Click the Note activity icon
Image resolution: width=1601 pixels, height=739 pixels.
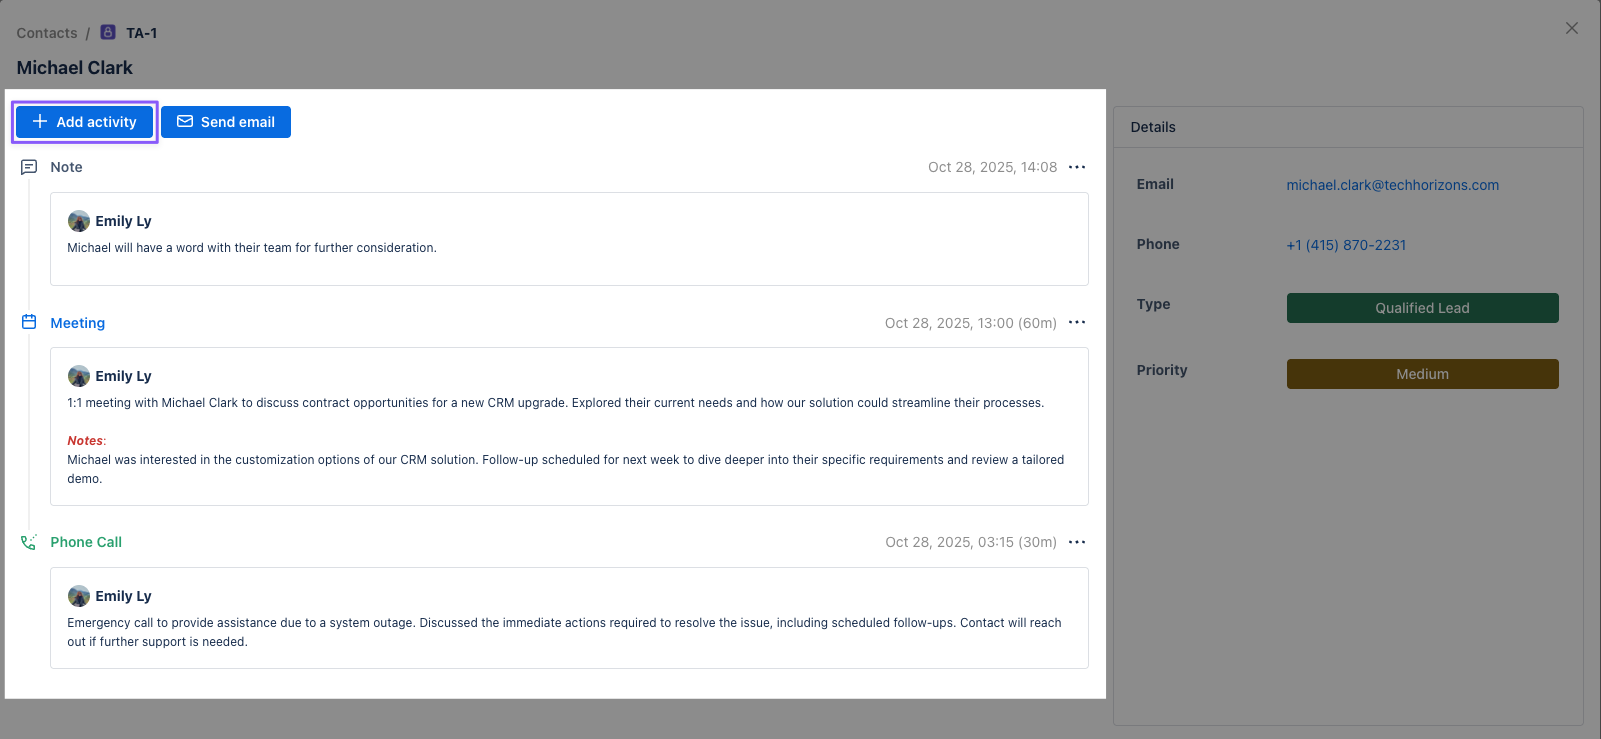[x=29, y=167]
